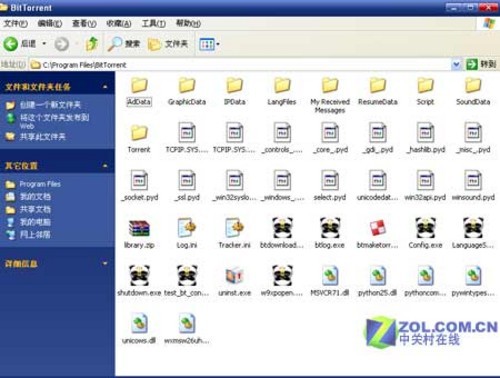Select the IPData folder icon
The height and width of the screenshot is (378, 500).
[x=235, y=85]
